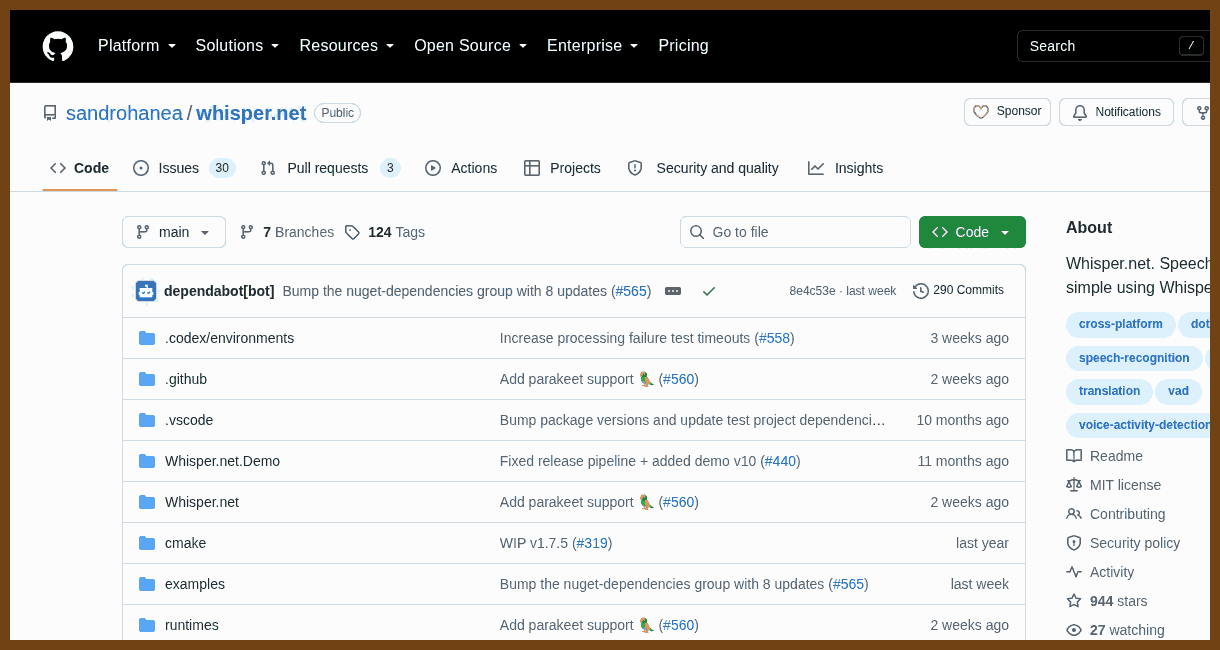This screenshot has width=1220, height=650.
Task: Select the cross-platform topic tag
Action: (1120, 324)
